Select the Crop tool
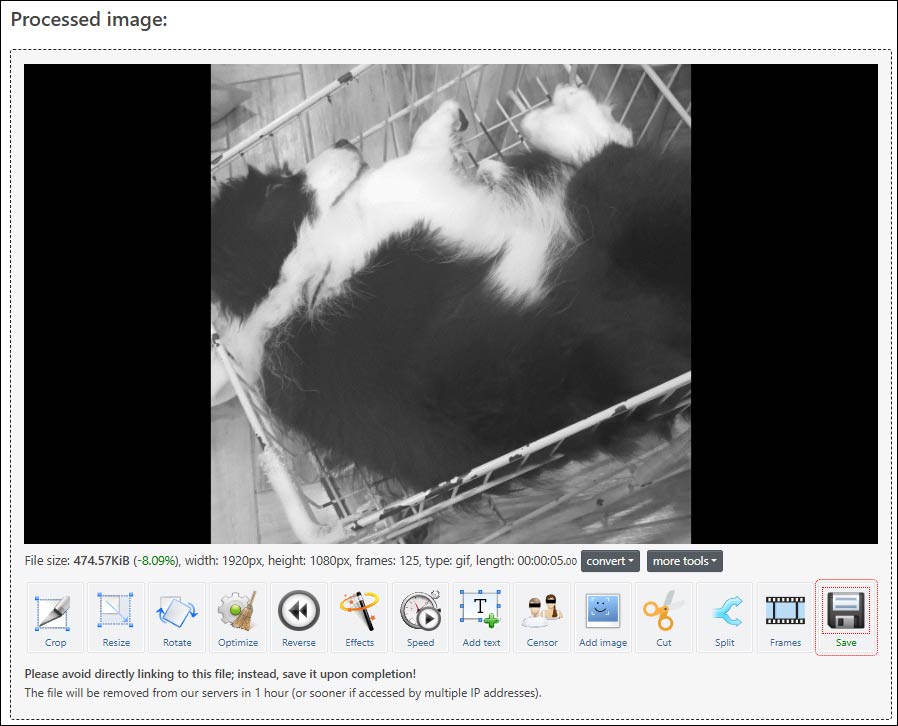The image size is (898, 726). pos(54,617)
